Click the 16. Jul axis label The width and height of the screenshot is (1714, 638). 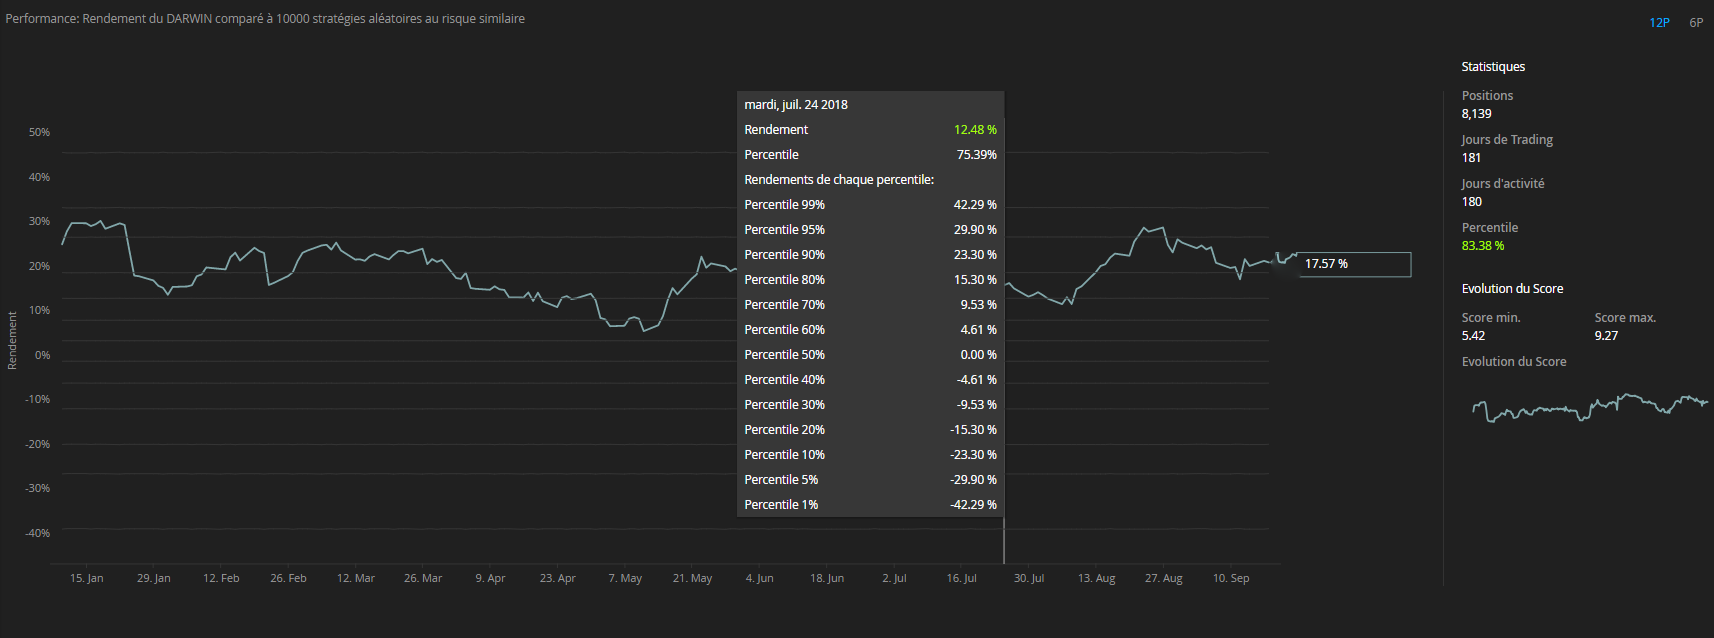(x=962, y=578)
